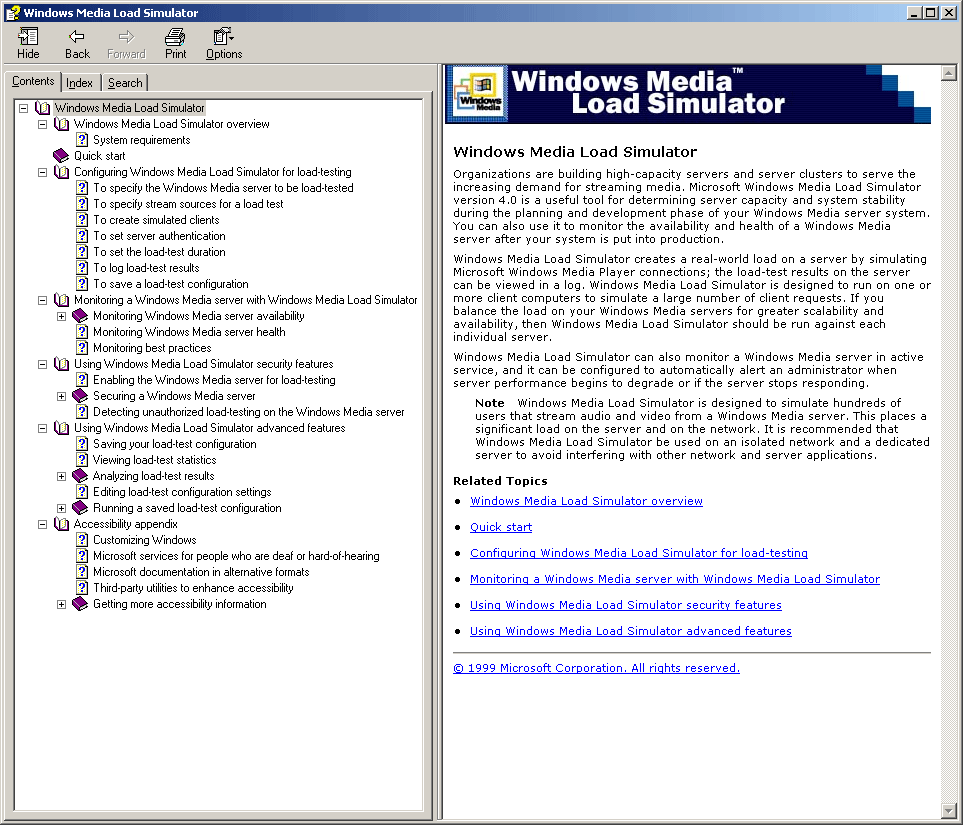
Task: Click the question icon beside To create simulated clients
Action: [x=82, y=220]
